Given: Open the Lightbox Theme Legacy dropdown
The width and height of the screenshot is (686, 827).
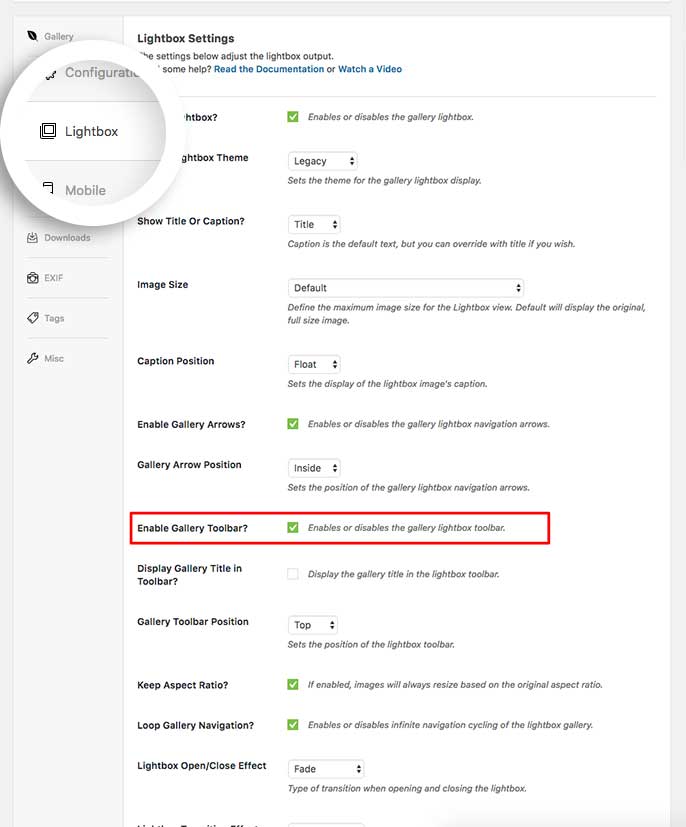Looking at the screenshot, I should [x=322, y=161].
